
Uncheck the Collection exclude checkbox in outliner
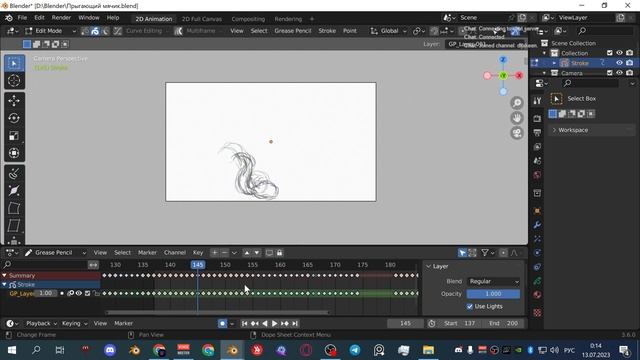click(609, 53)
